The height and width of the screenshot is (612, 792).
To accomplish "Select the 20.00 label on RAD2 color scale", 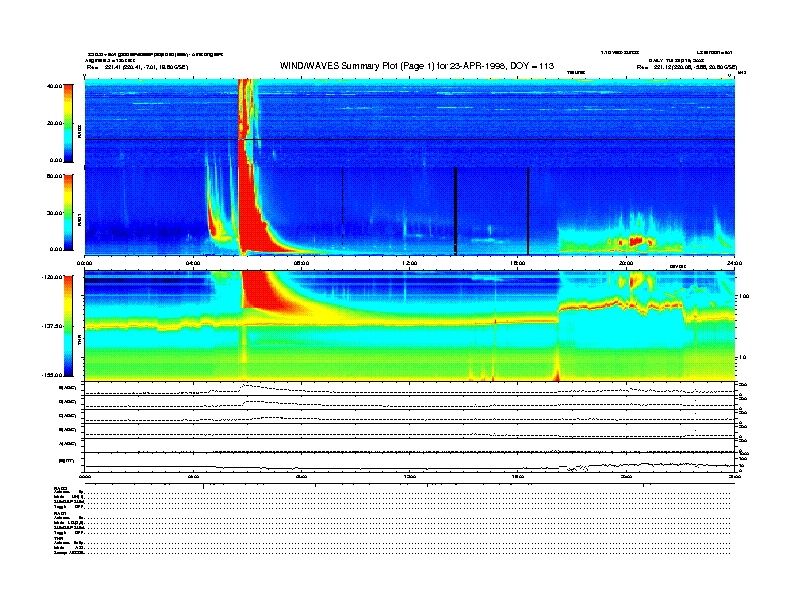I will pos(54,123).
